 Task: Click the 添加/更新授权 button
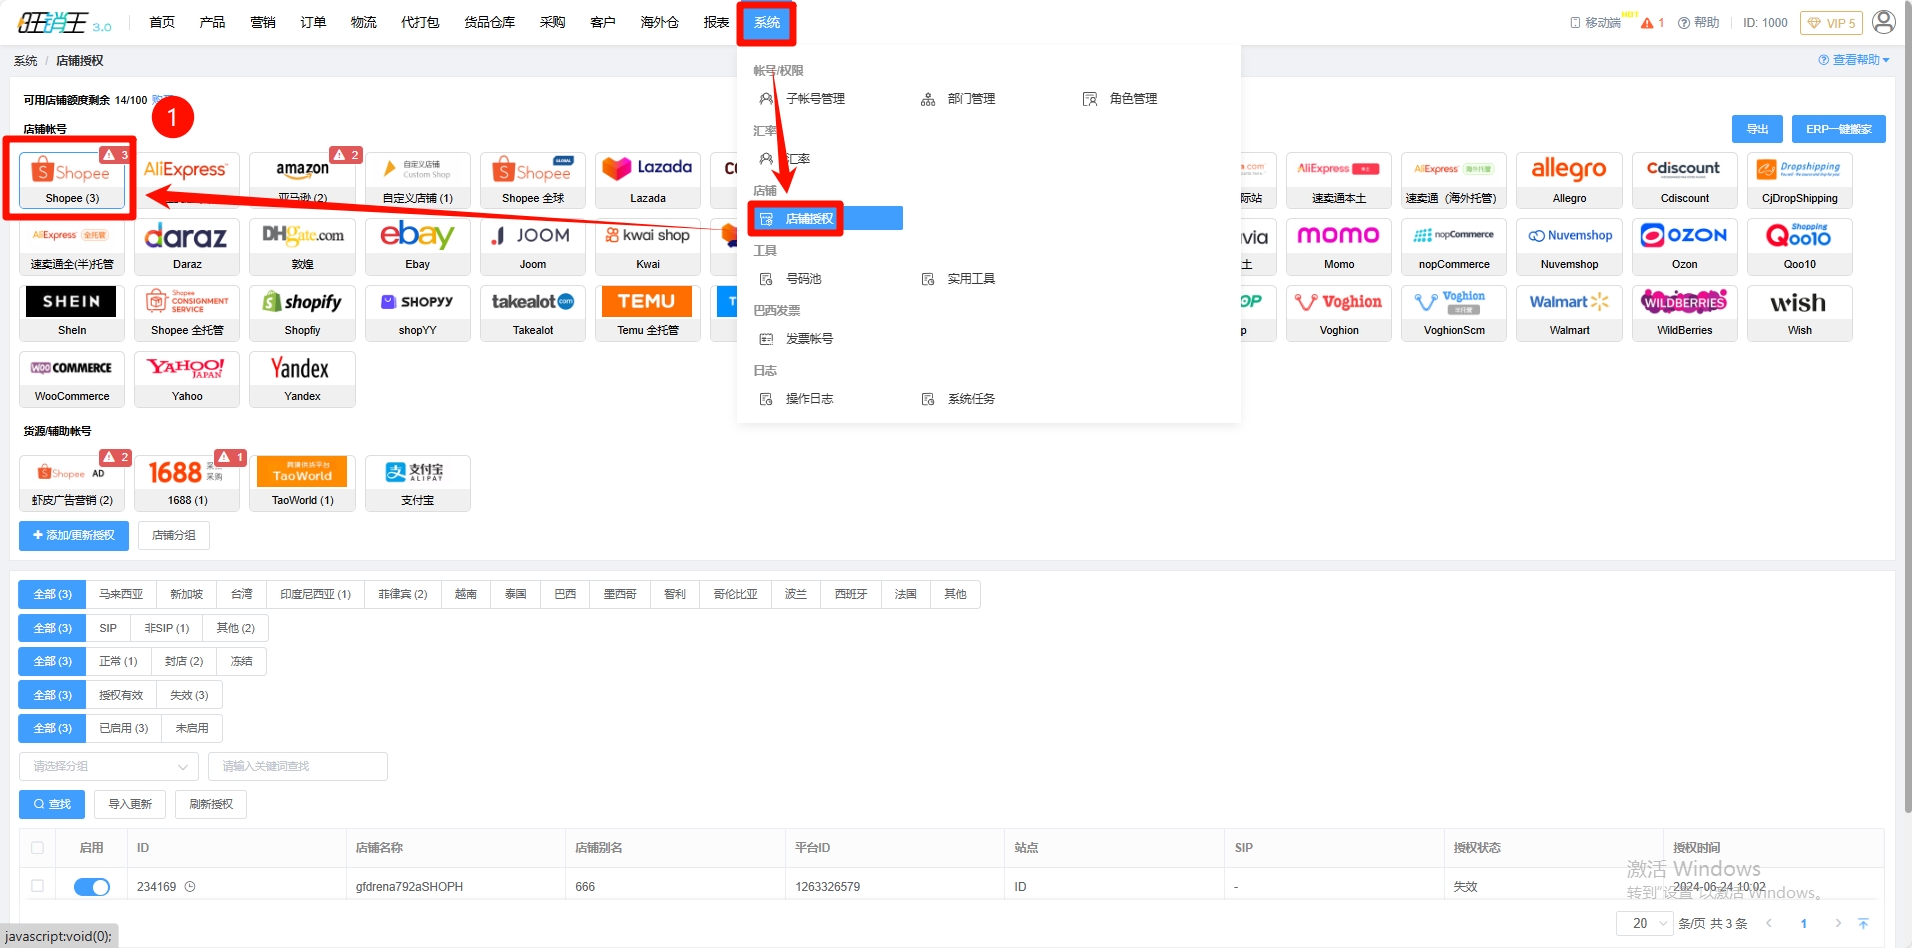coord(74,536)
